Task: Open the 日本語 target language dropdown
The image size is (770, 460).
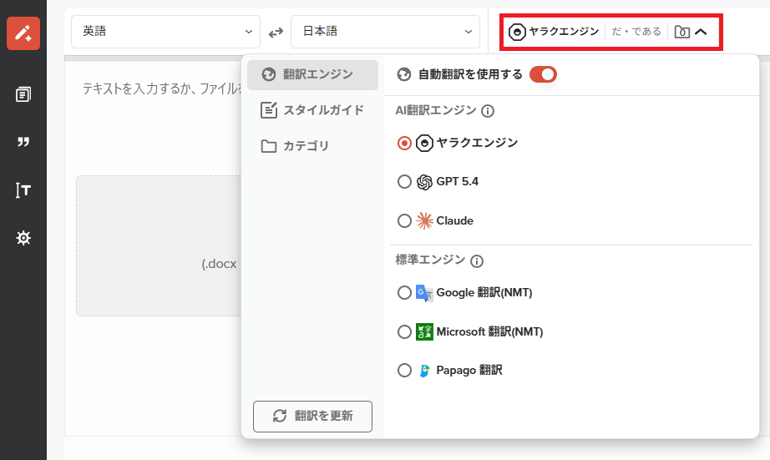Action: pyautogui.click(x=385, y=32)
